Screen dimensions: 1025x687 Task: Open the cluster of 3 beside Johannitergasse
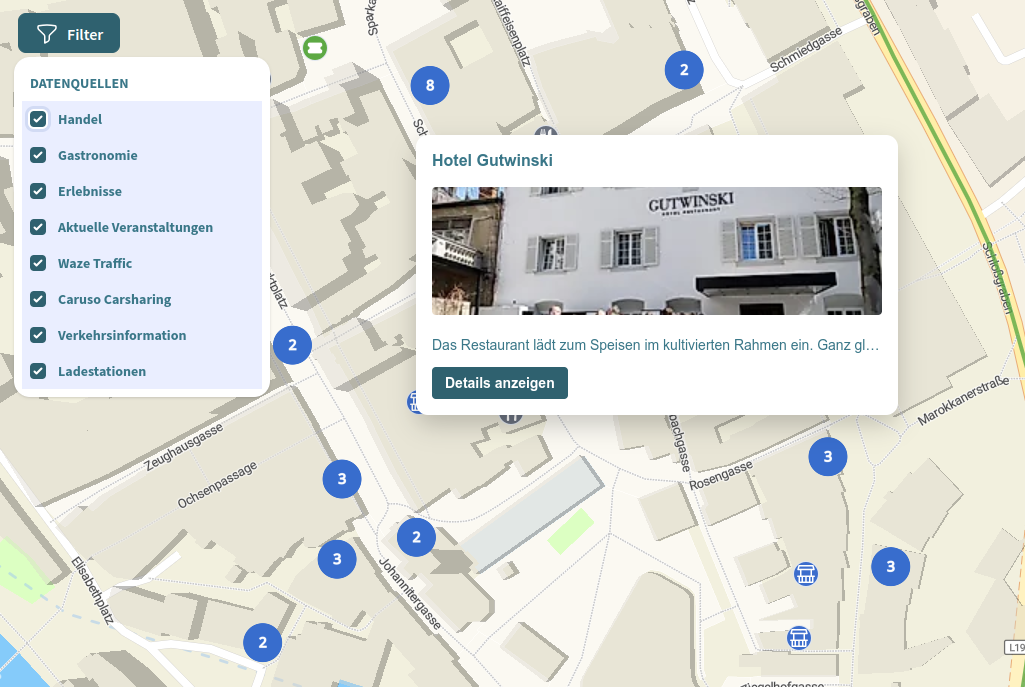pyautogui.click(x=337, y=559)
